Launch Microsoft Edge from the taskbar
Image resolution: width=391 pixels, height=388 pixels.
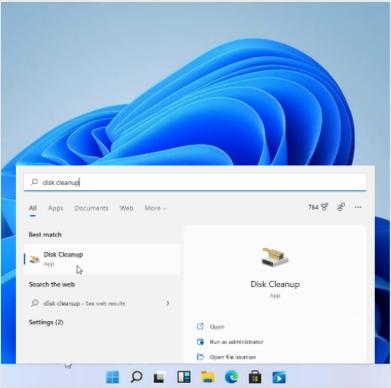click(x=231, y=377)
